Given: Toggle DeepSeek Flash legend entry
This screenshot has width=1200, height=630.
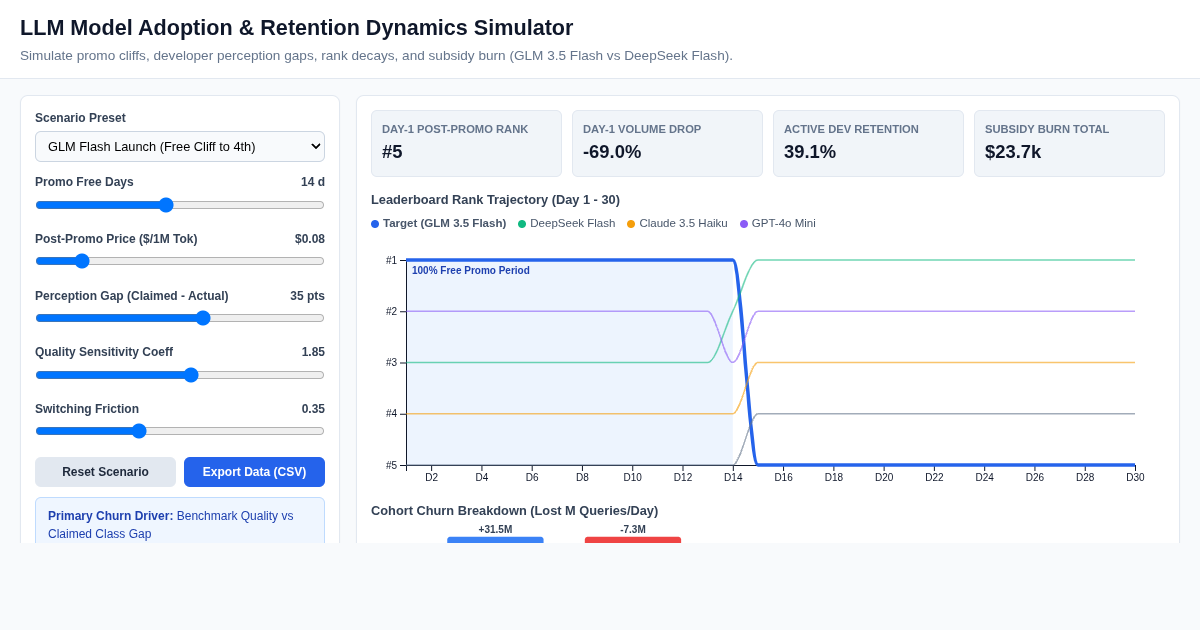Looking at the screenshot, I should (x=566, y=223).
